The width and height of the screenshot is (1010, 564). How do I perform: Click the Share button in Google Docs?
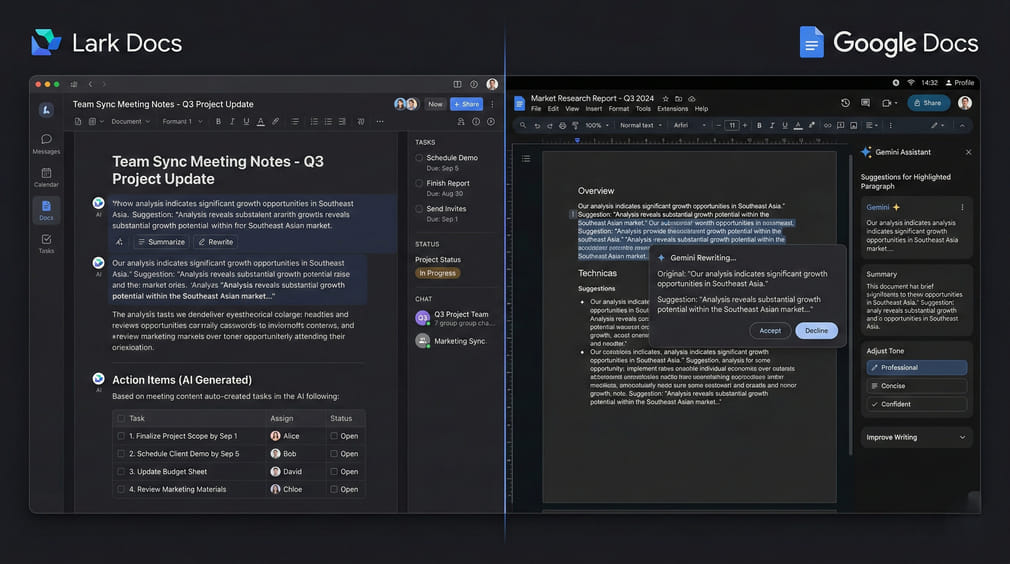pyautogui.click(x=928, y=103)
